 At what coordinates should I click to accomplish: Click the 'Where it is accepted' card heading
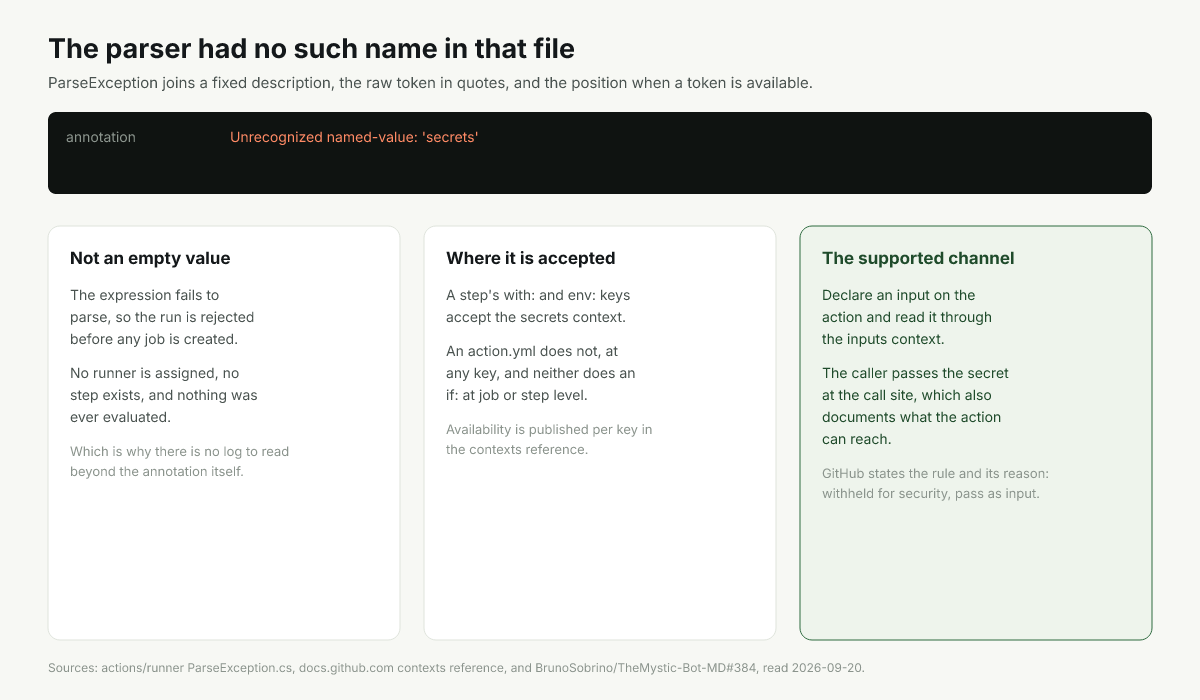click(x=530, y=258)
